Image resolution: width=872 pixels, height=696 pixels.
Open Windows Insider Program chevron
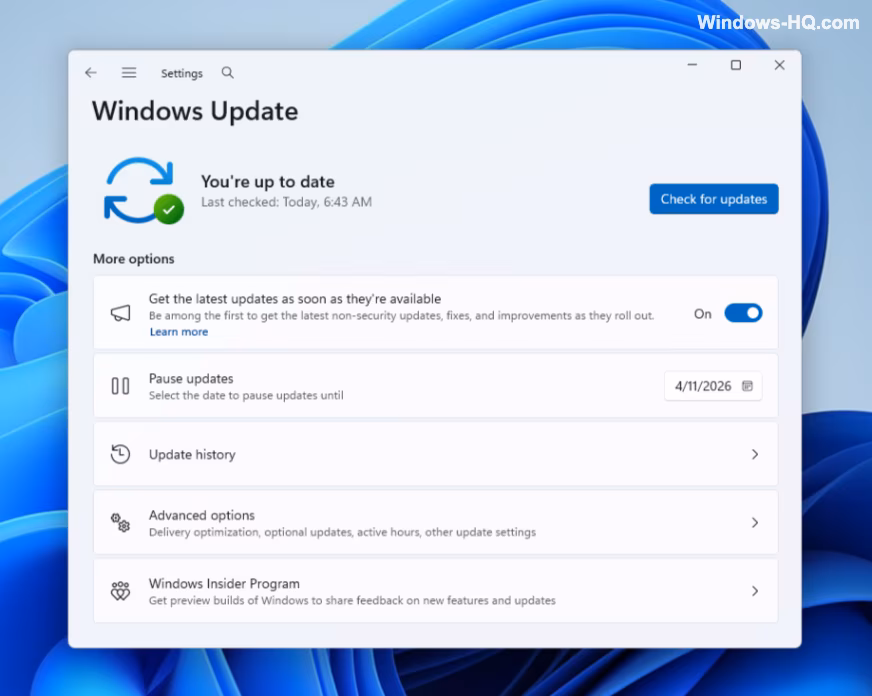(755, 591)
